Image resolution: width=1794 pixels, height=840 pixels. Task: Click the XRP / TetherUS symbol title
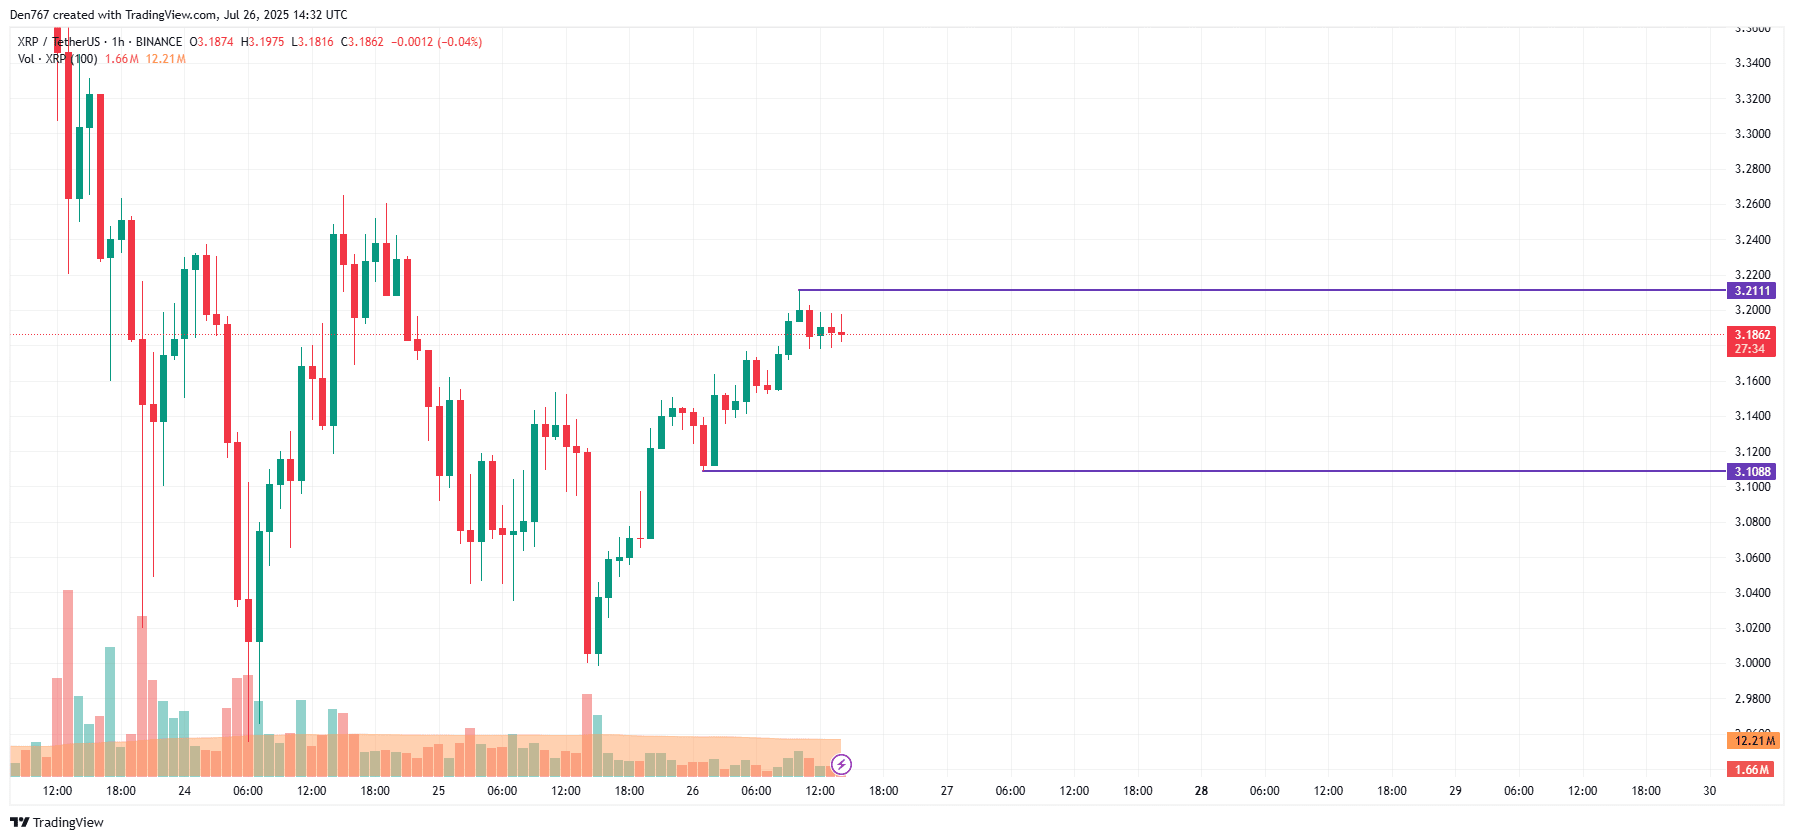point(59,42)
